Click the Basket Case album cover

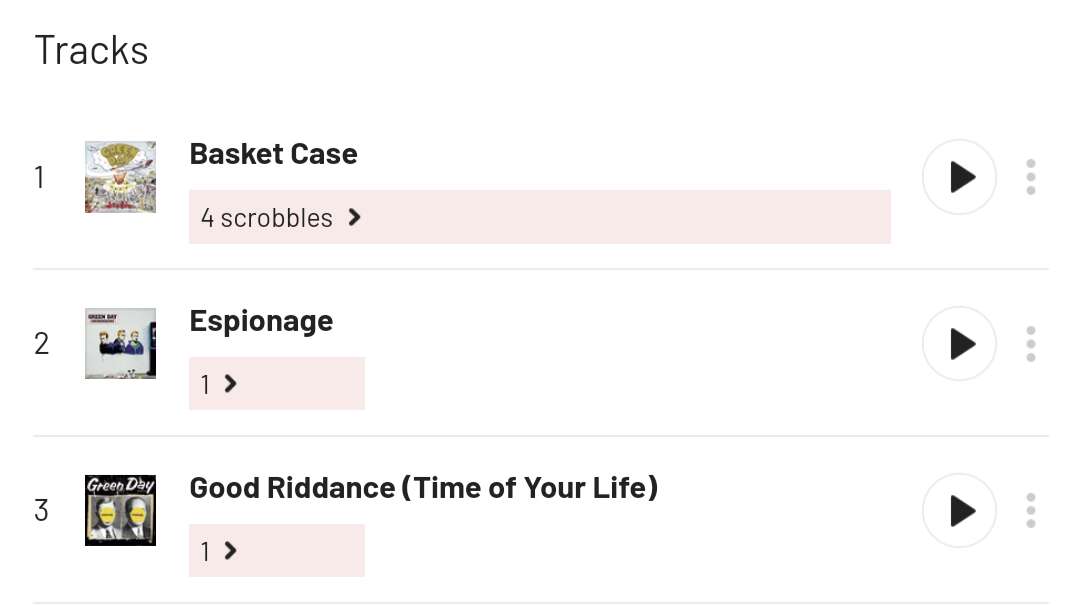120,177
